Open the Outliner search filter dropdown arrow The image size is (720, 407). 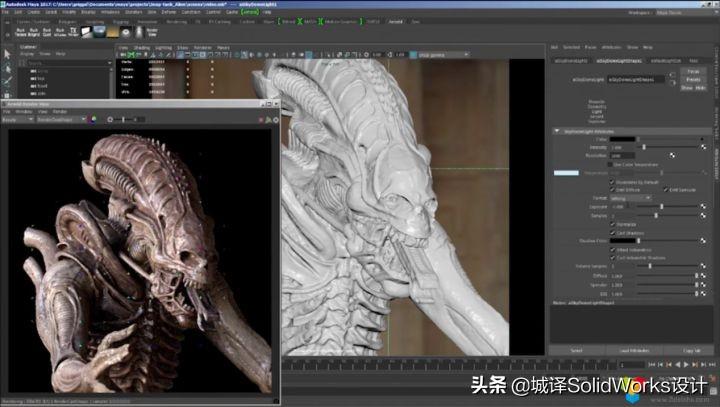coord(110,62)
